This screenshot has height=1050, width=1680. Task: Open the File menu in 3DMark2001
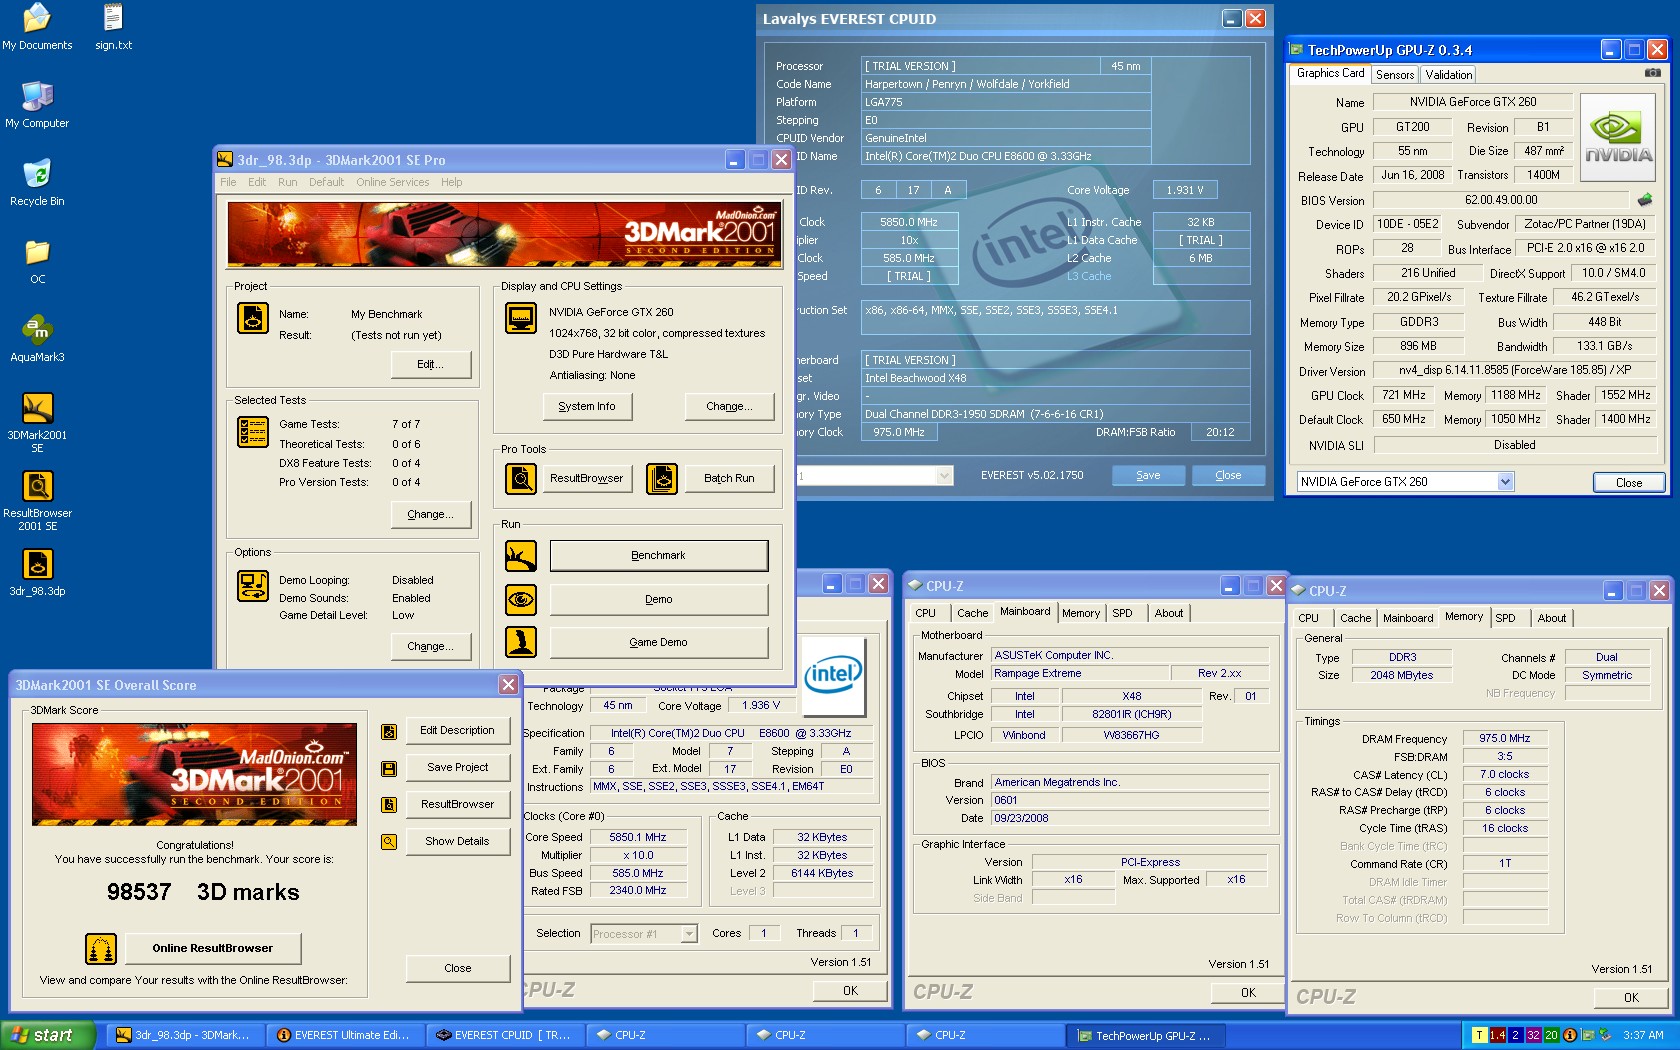[x=228, y=182]
